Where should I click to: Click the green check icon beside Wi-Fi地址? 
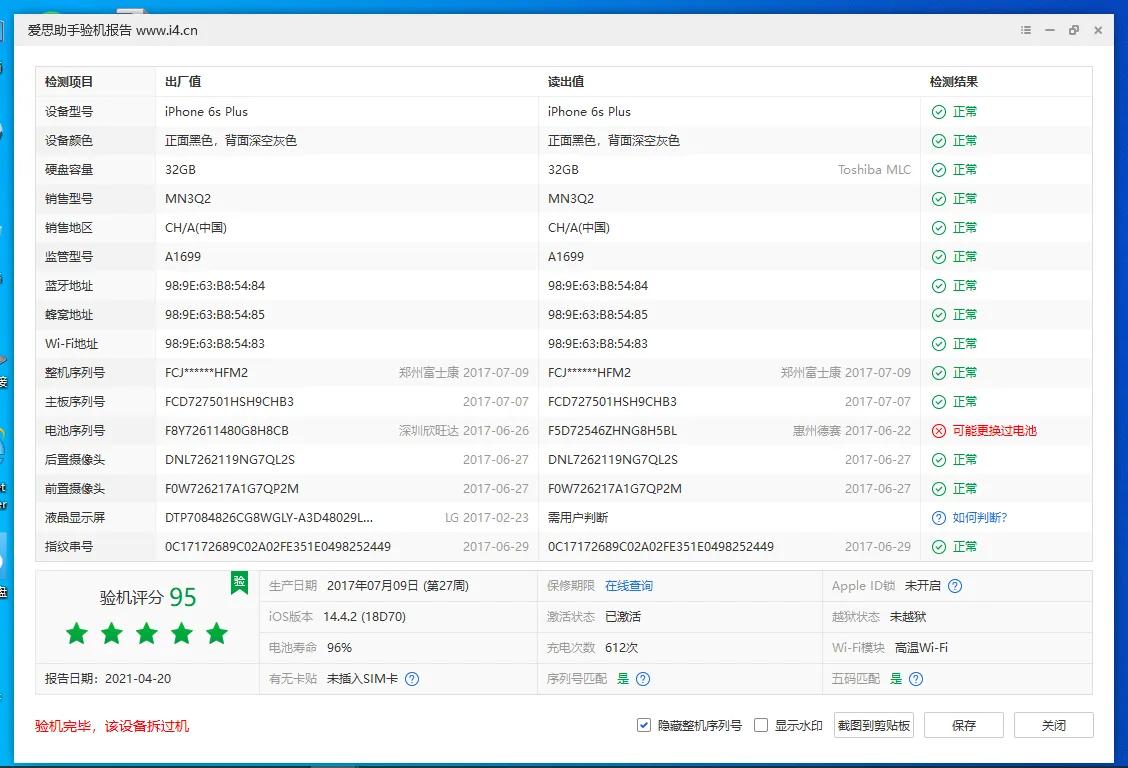pyautogui.click(x=938, y=343)
